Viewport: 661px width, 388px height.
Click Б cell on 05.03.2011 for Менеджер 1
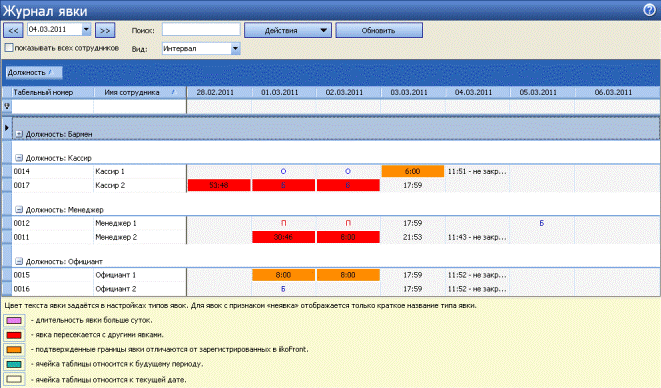(542, 223)
